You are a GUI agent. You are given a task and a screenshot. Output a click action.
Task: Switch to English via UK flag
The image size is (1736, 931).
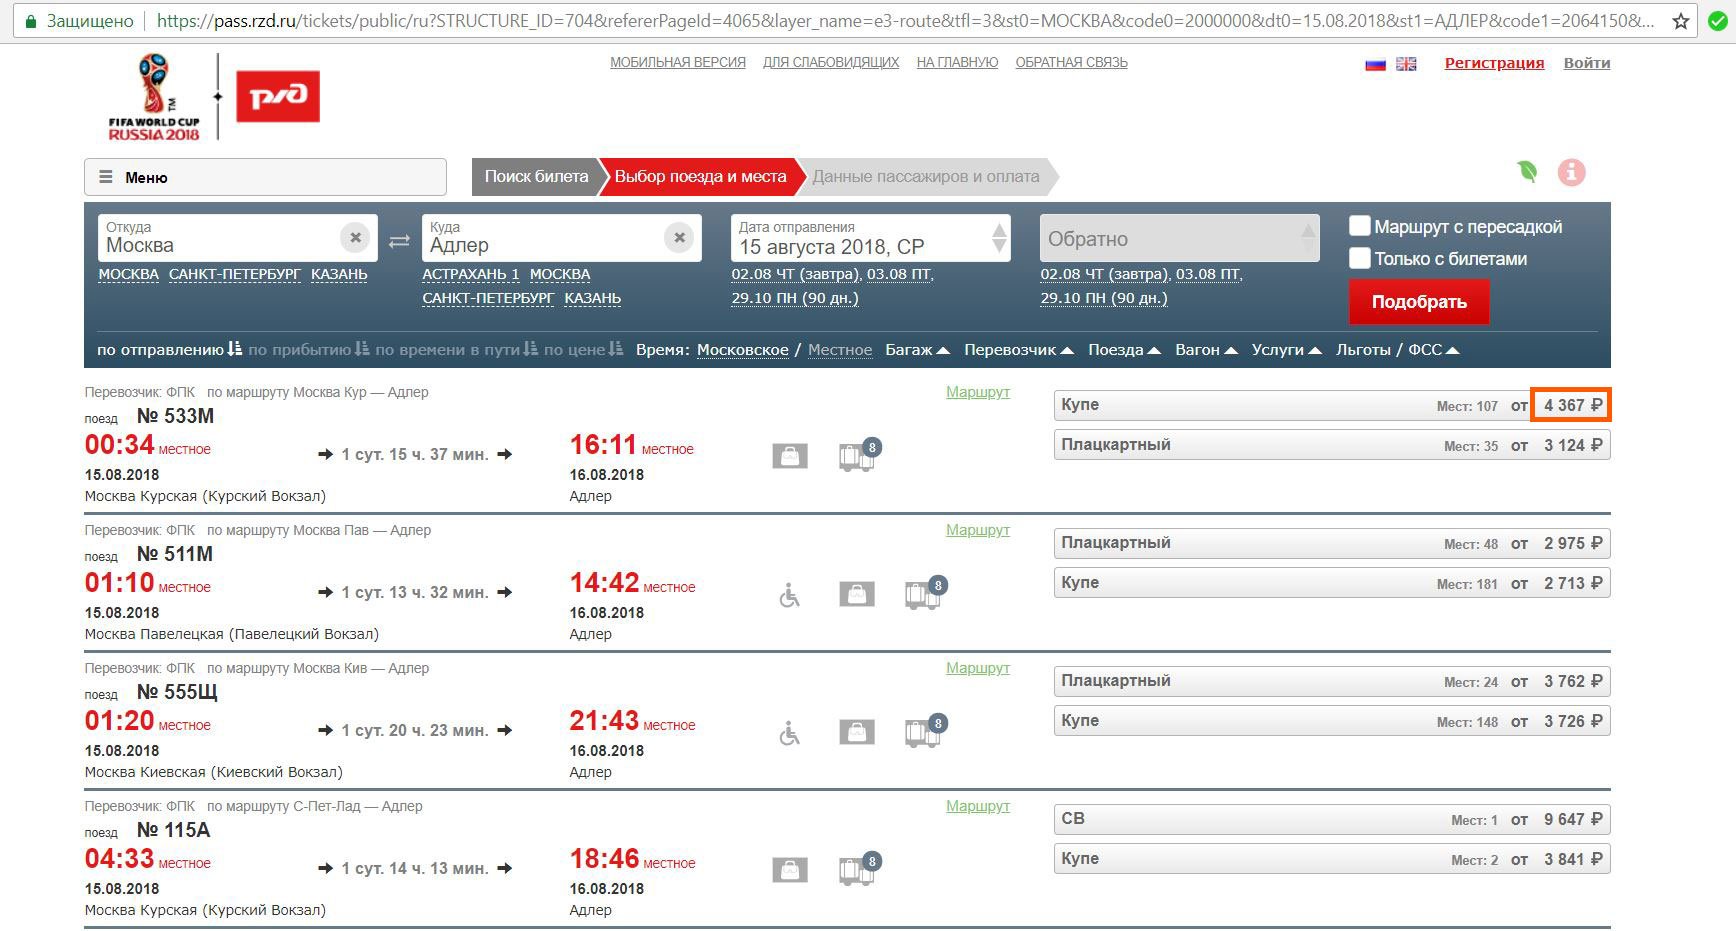[x=1406, y=64]
